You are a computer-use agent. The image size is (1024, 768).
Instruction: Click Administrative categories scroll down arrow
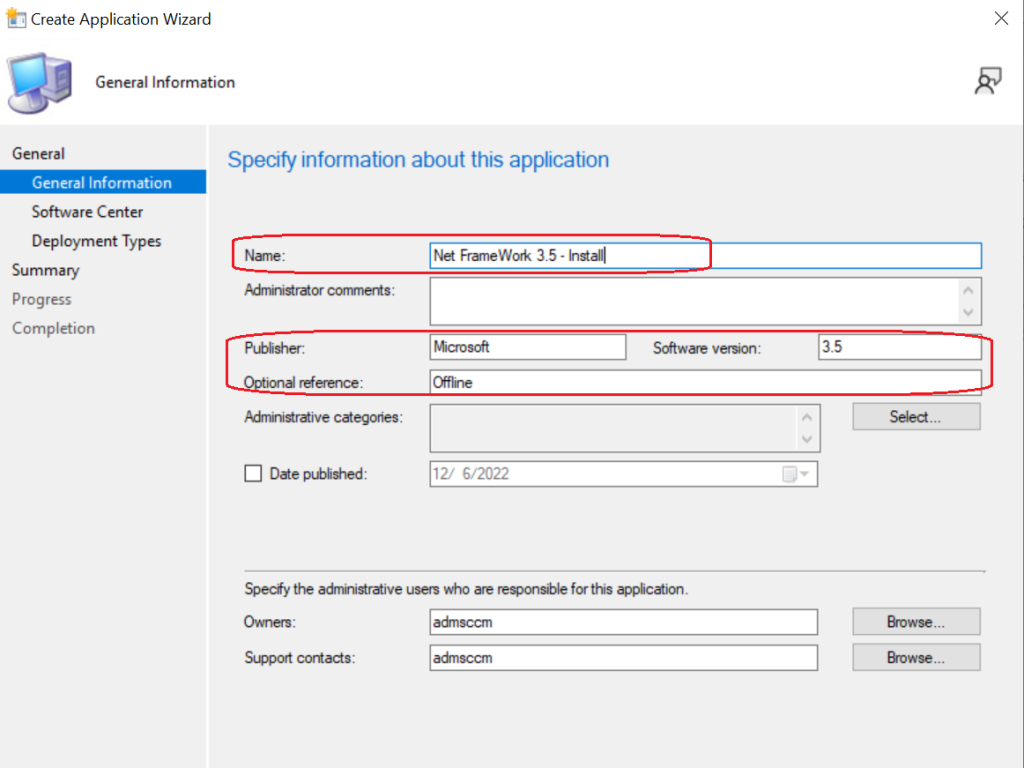coord(807,440)
